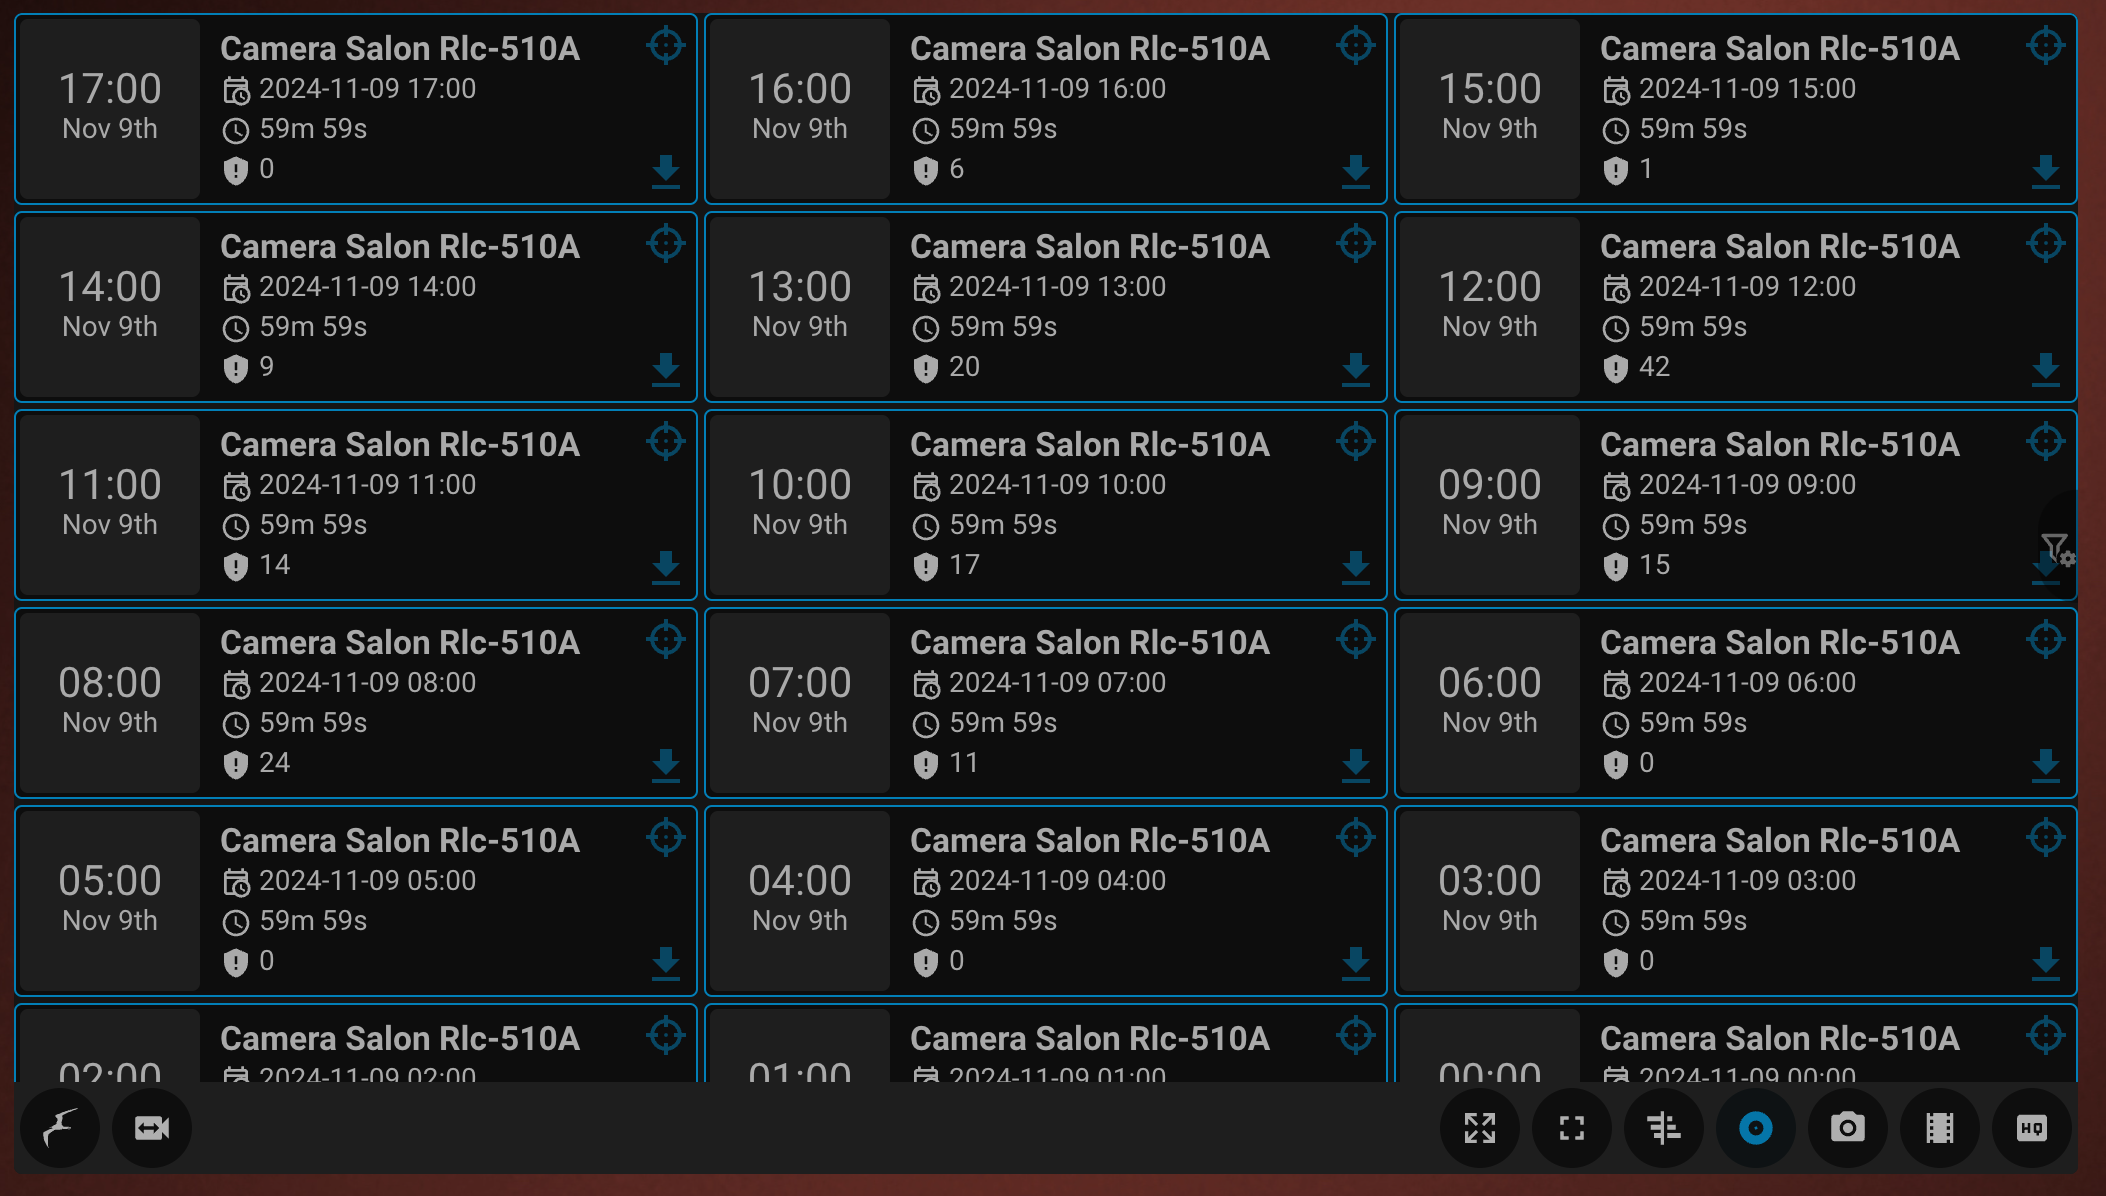Click the switch camera icon
This screenshot has width=2106, height=1196.
(x=152, y=1128)
